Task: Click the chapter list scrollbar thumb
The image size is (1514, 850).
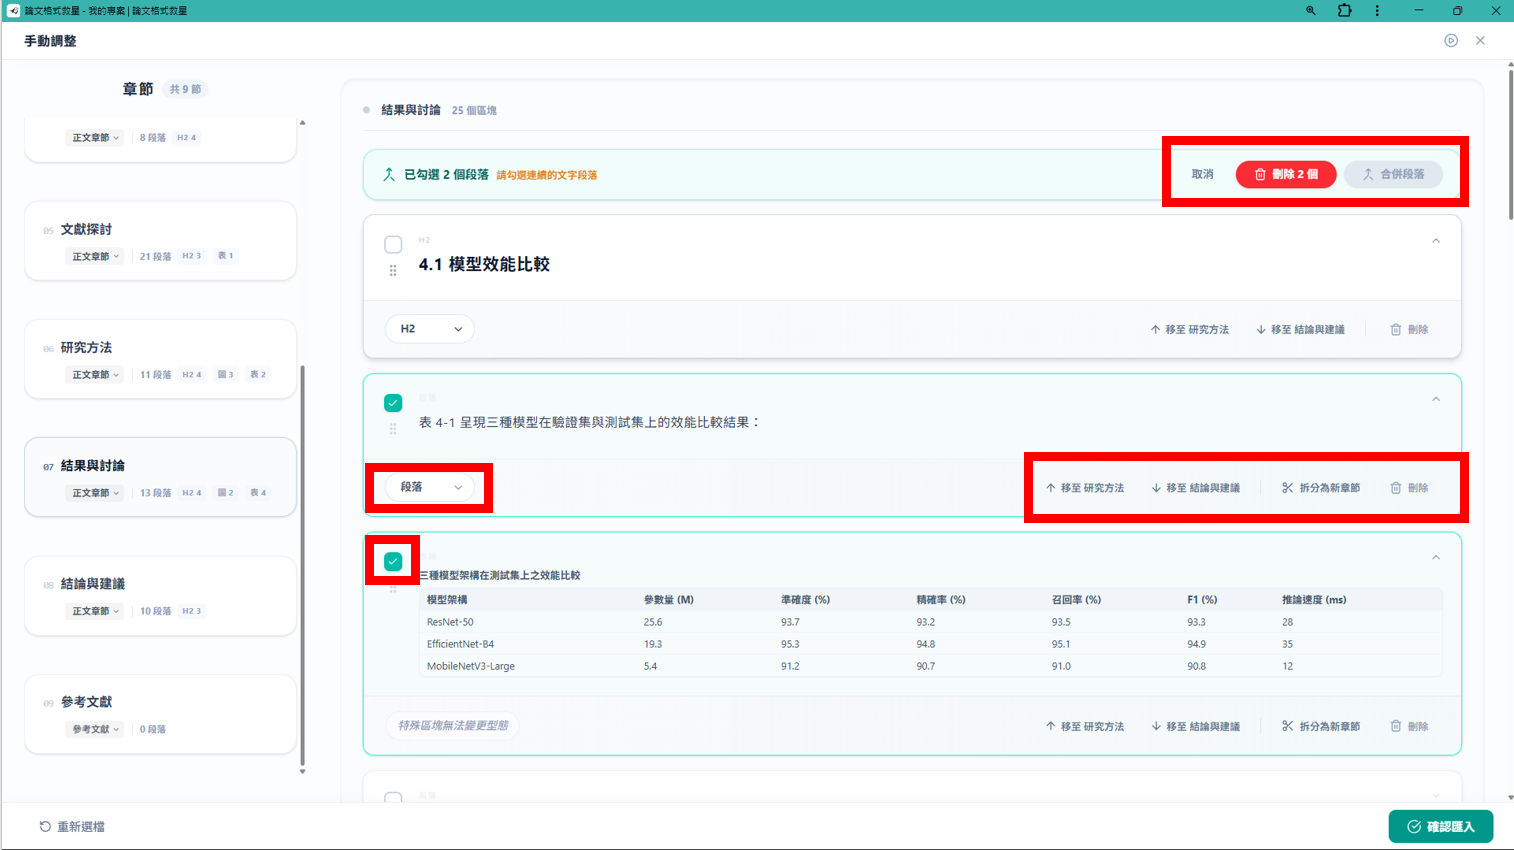Action: click(x=303, y=565)
